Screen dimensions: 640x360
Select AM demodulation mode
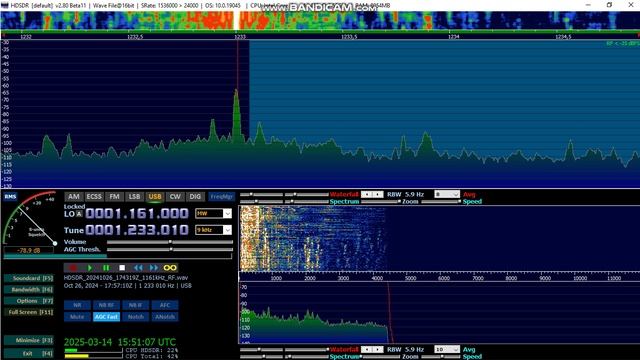(73, 197)
